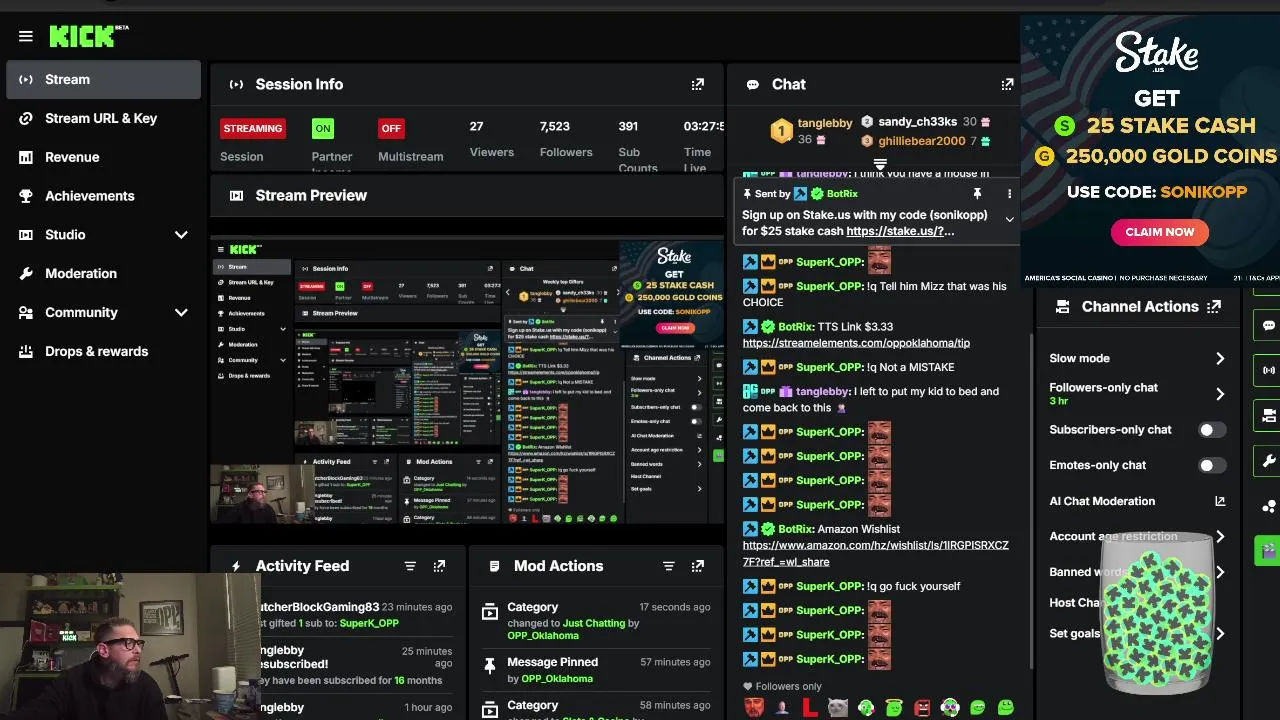The height and width of the screenshot is (720, 1280).
Task: Open the stake.us link in pinned message
Action: pyautogui.click(x=900, y=231)
